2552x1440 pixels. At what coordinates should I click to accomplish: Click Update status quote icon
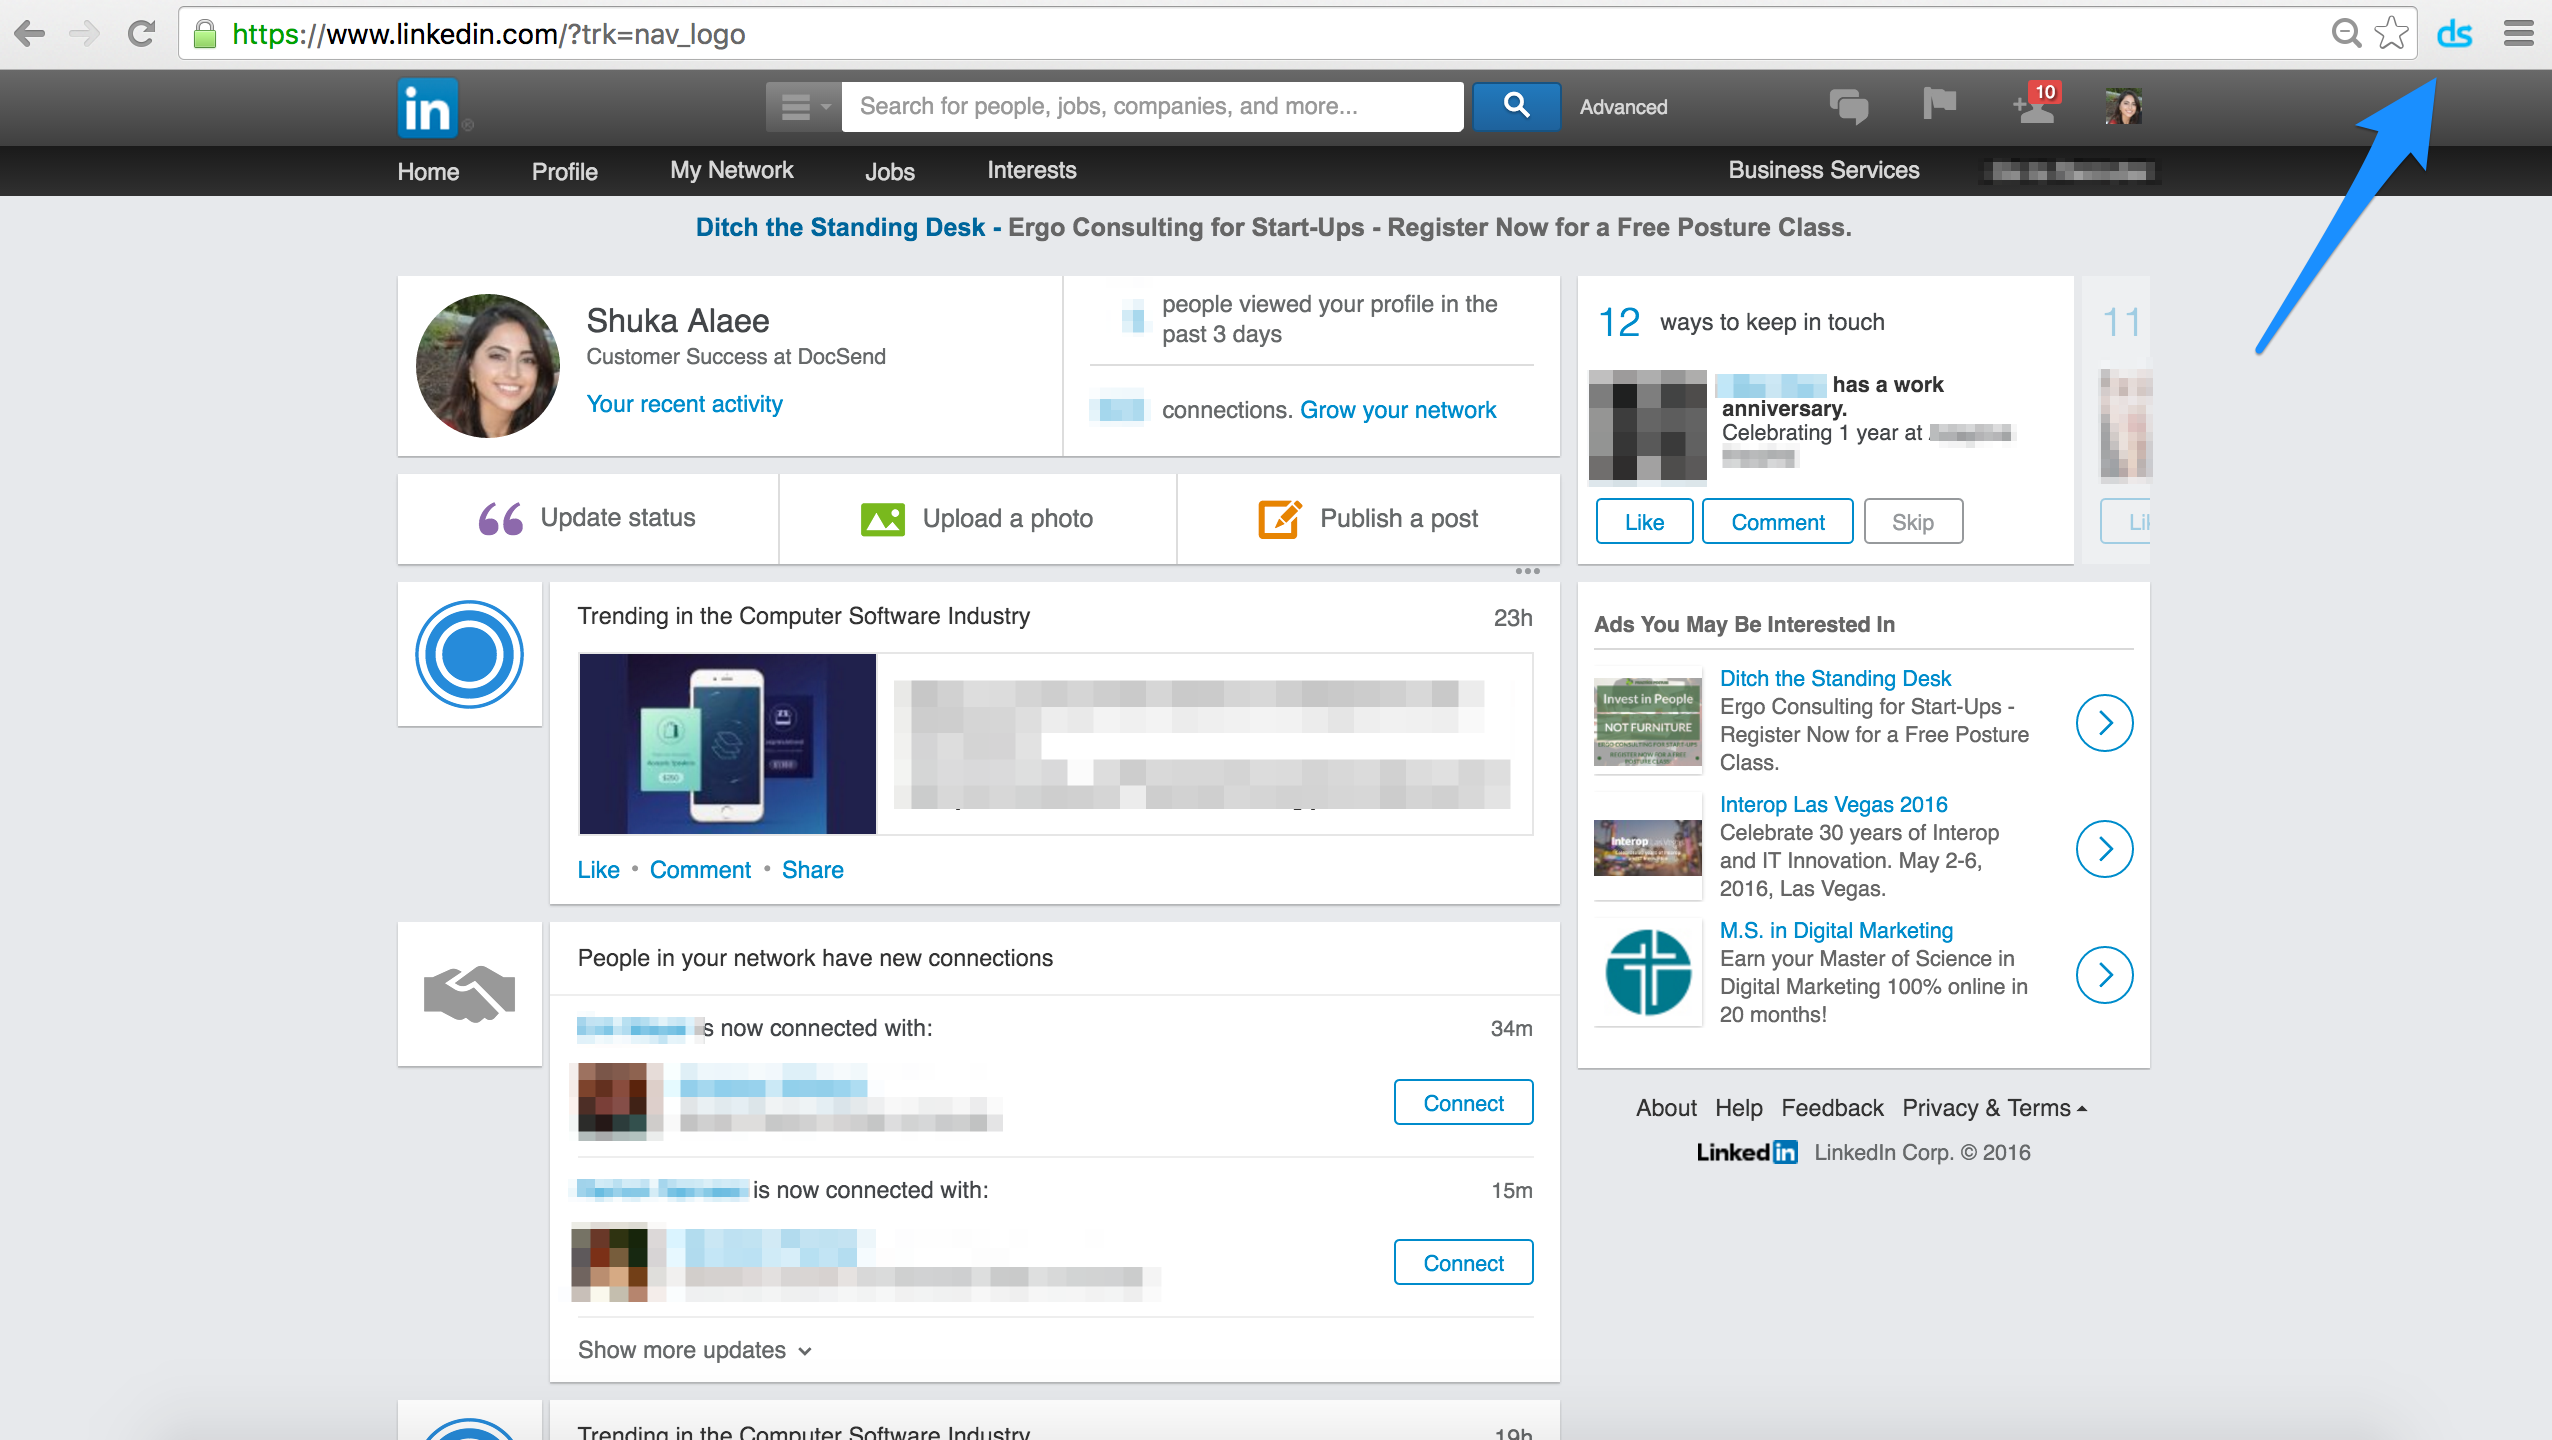[500, 519]
